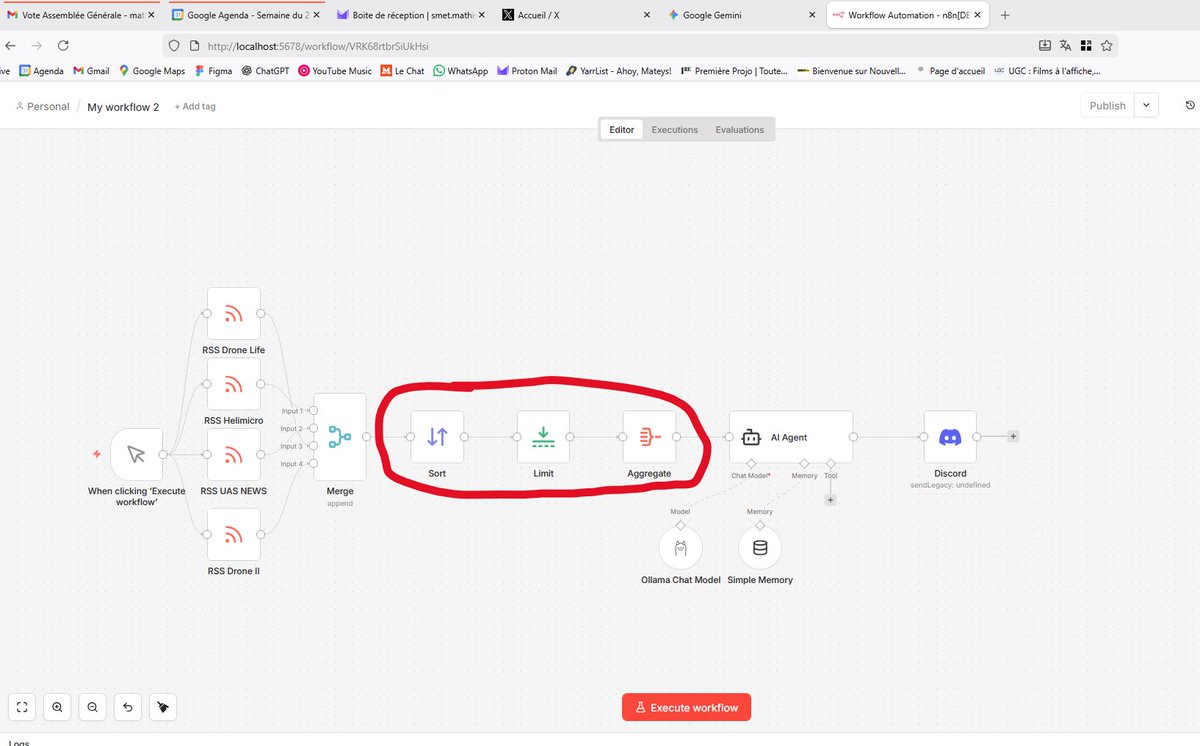Switch to the Executions tab
1200x746 pixels.
tap(675, 130)
